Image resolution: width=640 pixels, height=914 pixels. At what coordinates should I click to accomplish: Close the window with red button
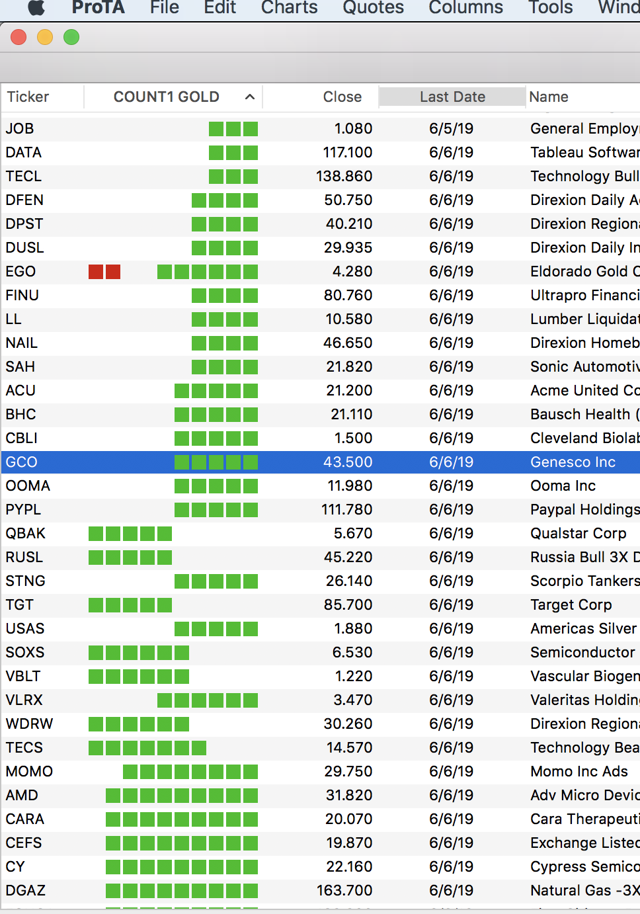(x=19, y=37)
